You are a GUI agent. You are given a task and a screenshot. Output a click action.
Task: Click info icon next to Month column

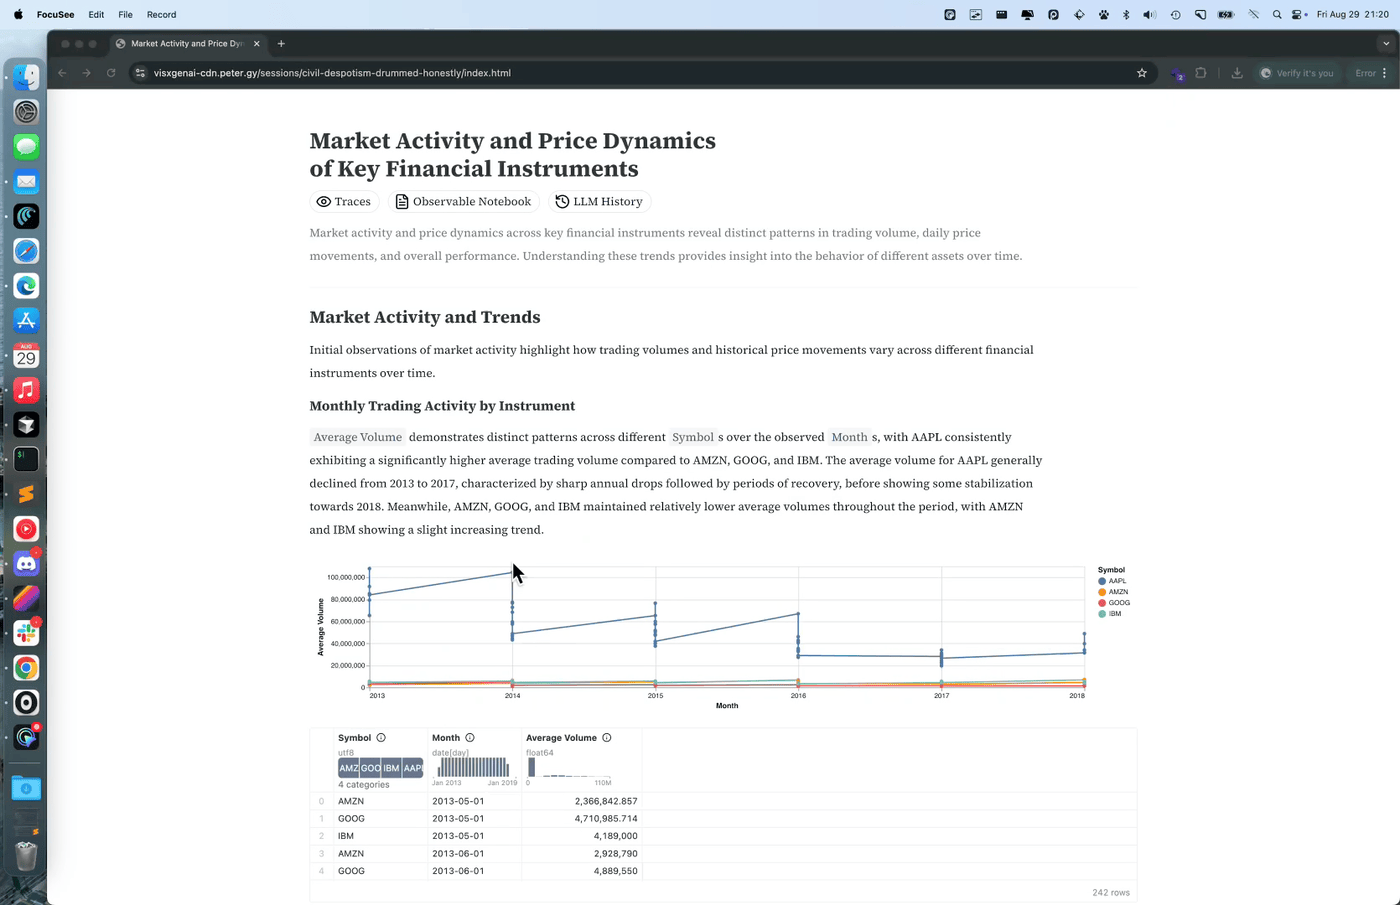[x=470, y=738]
